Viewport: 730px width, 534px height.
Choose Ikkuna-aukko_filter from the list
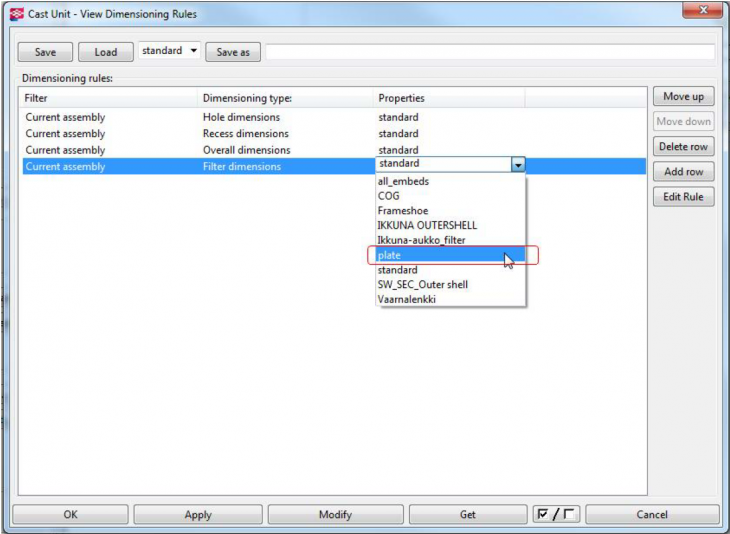click(x=451, y=240)
